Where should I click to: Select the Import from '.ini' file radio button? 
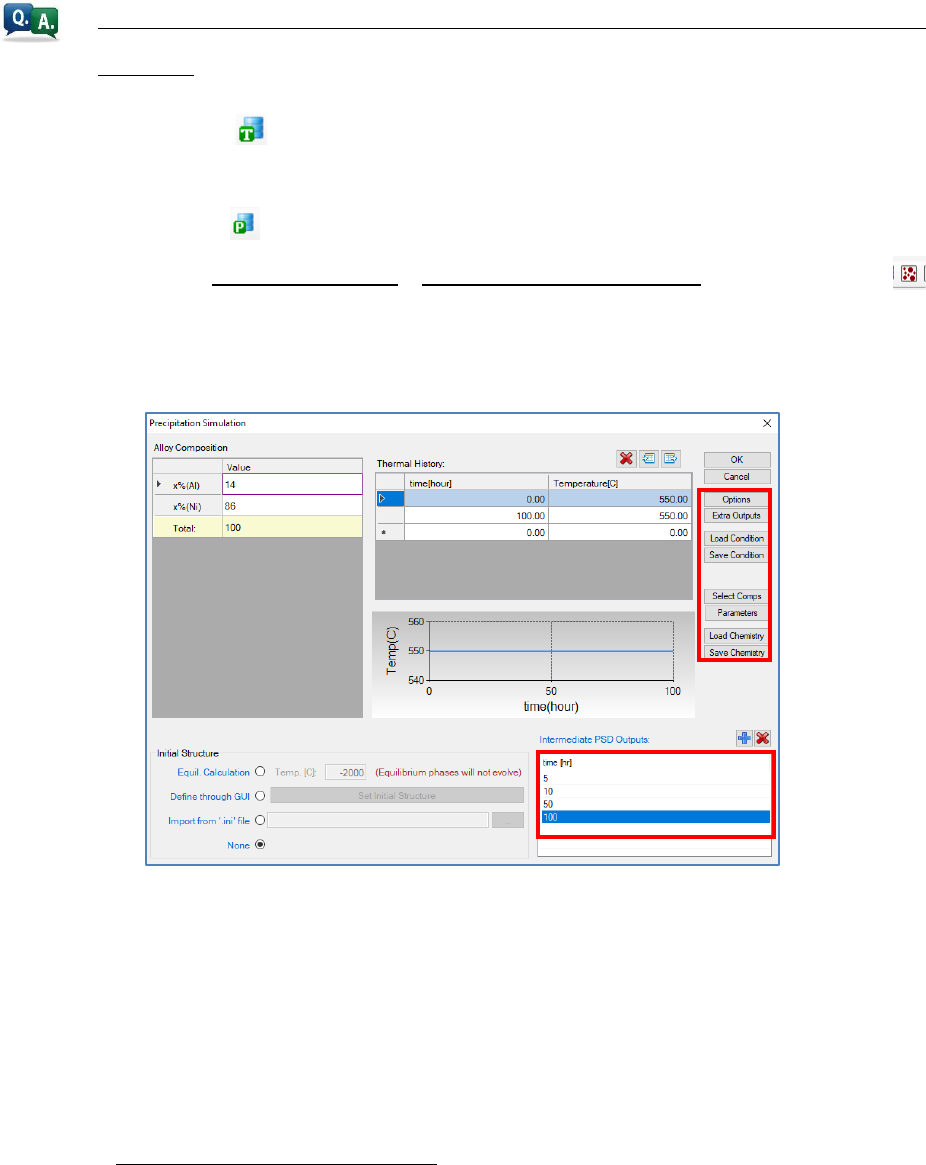pyautogui.click(x=260, y=820)
